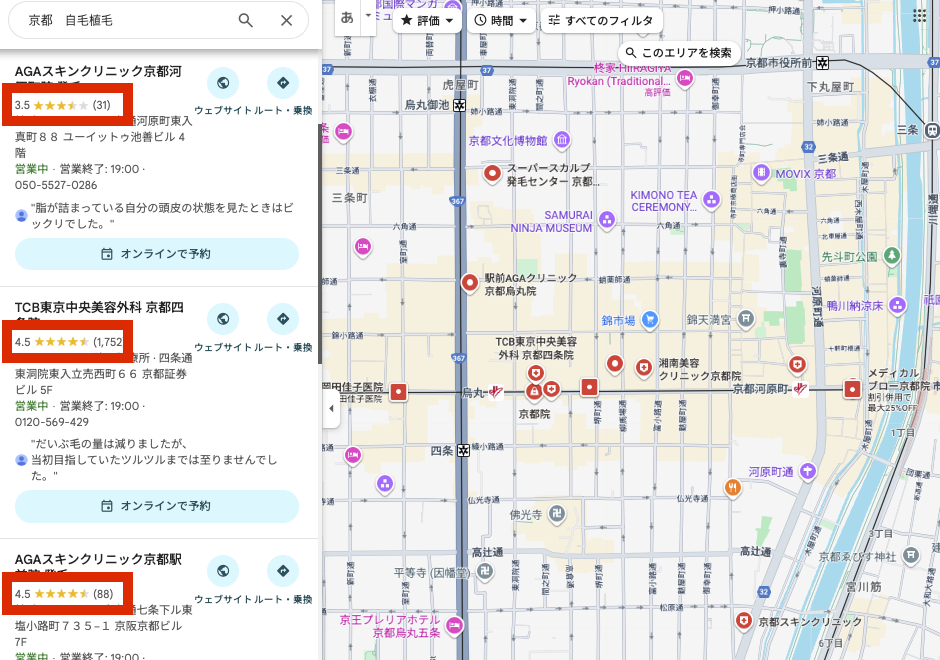The image size is (940, 660).
Task: Click the あ input method icon above the map
Action: tap(345, 16)
